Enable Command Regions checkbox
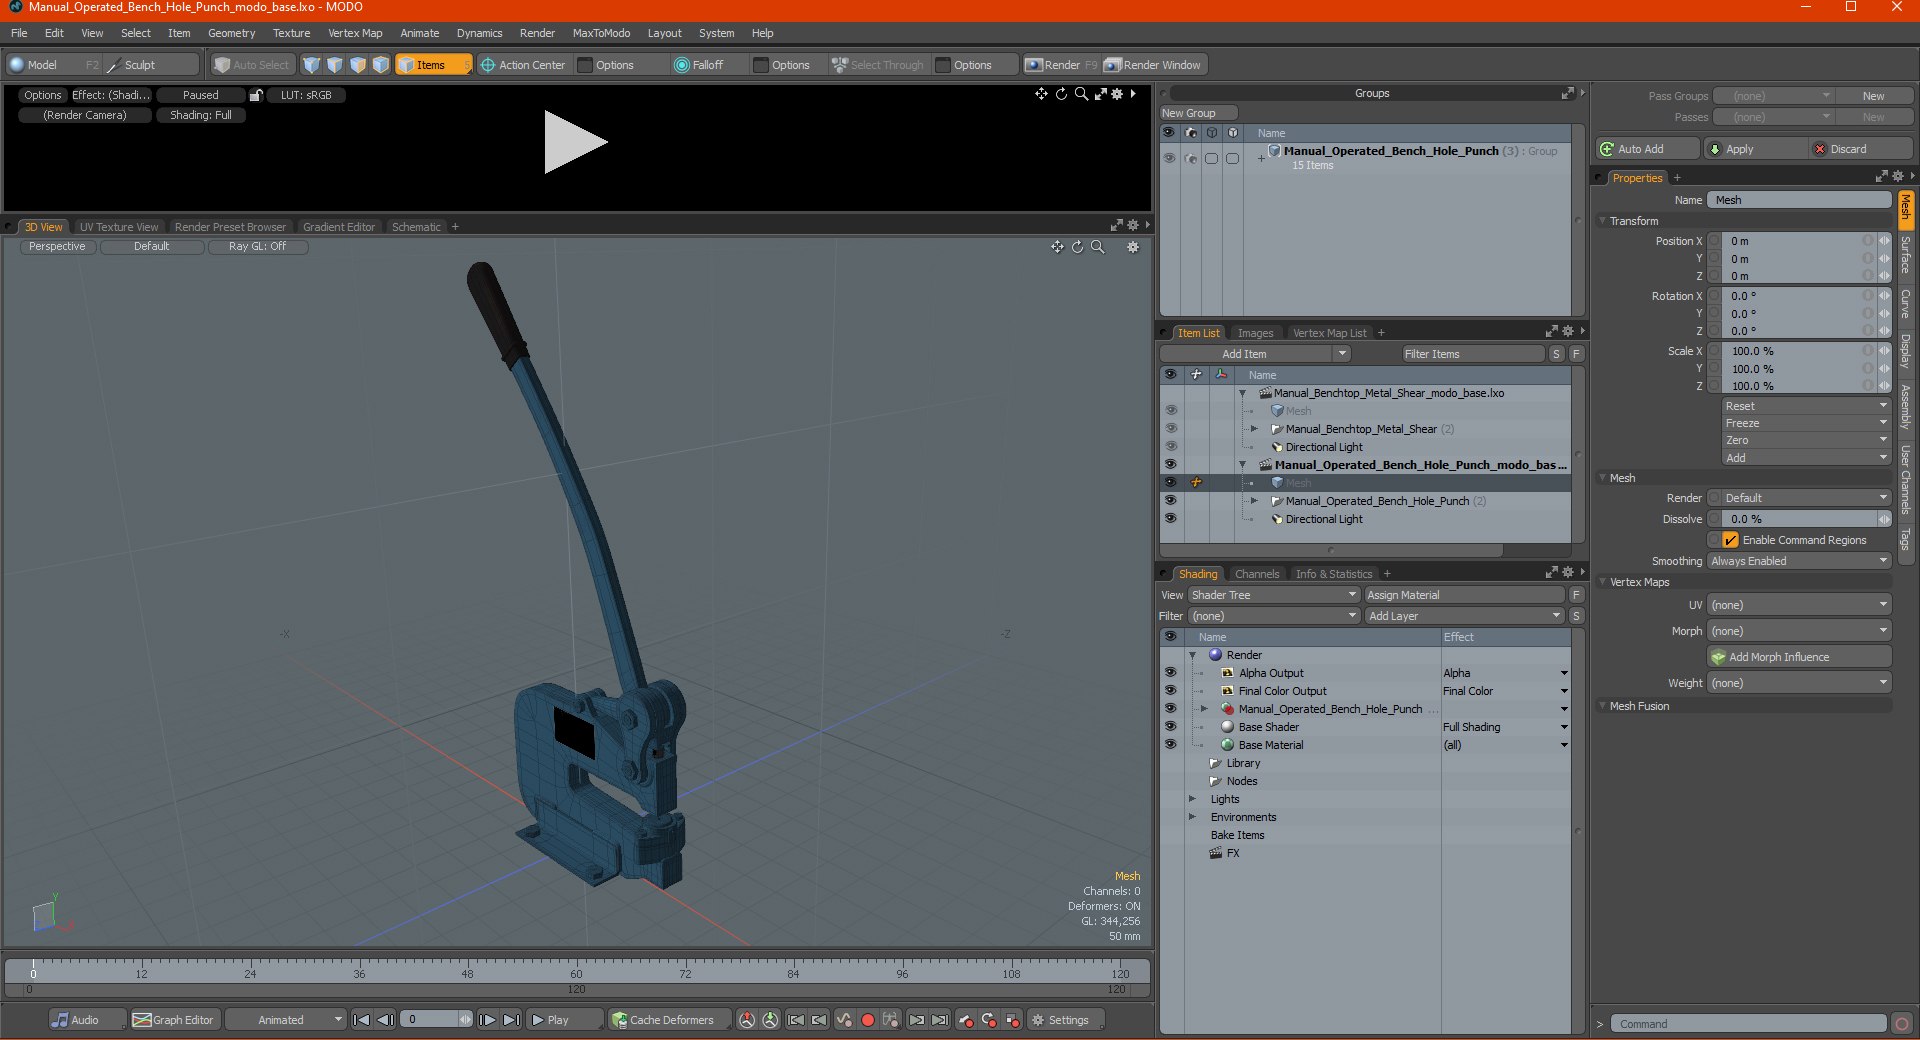Viewport: 1920px width, 1040px height. 1730,540
